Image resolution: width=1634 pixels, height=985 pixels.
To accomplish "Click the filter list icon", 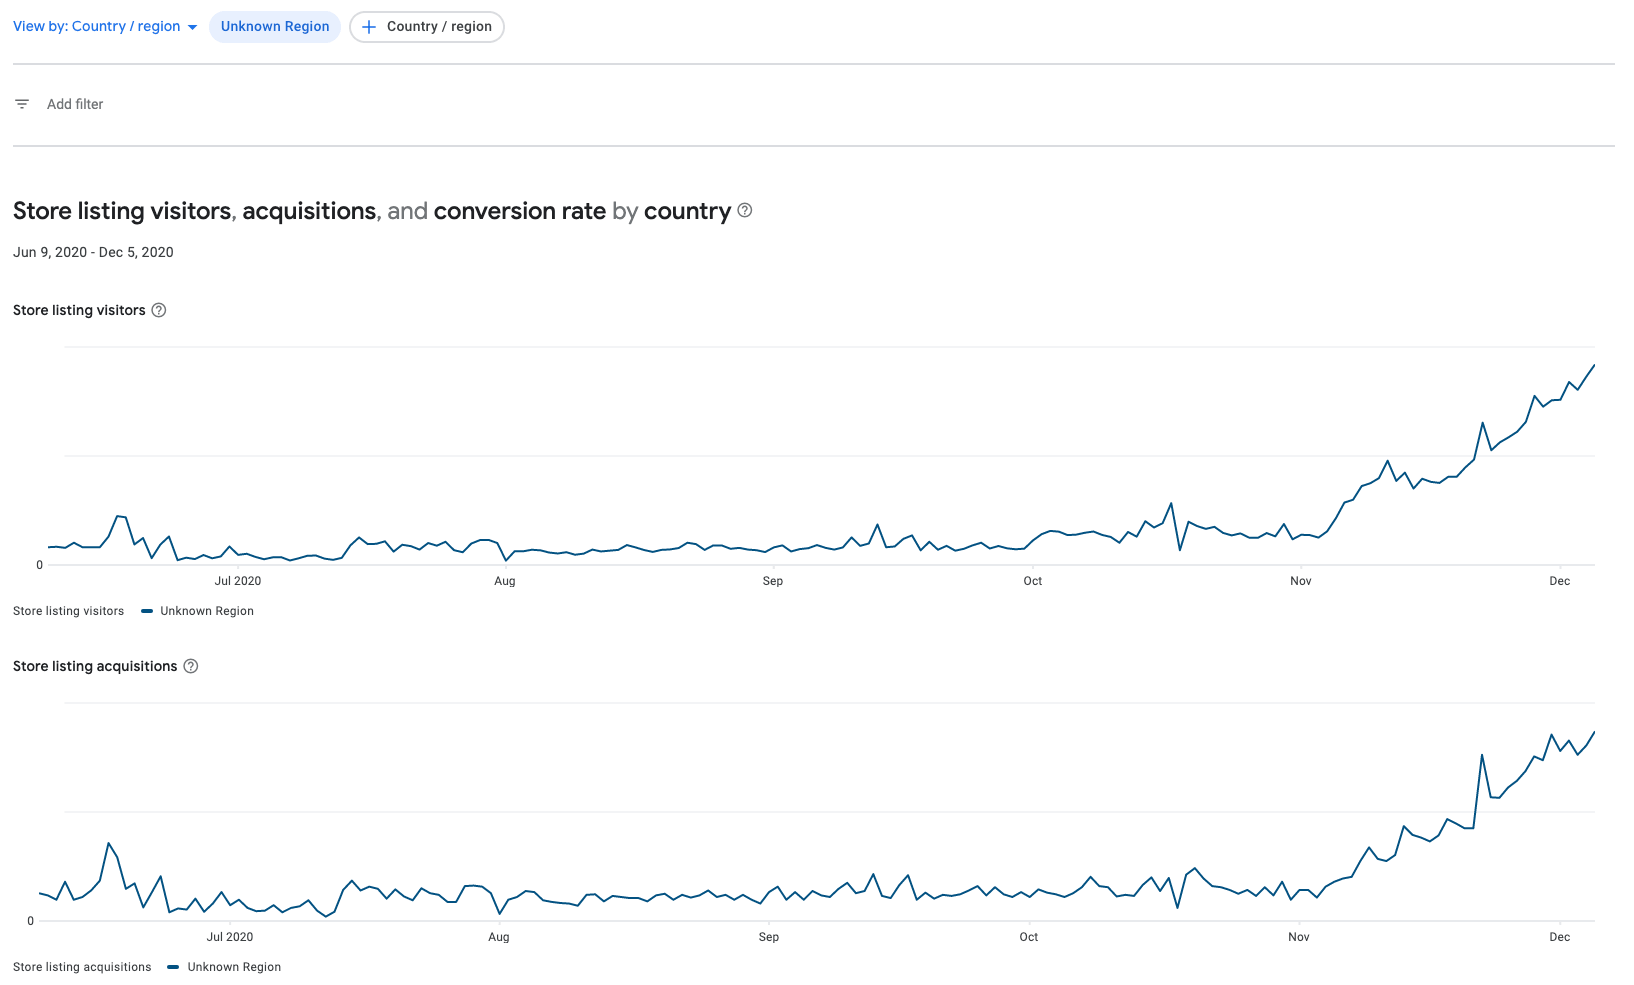I will pyautogui.click(x=22, y=104).
